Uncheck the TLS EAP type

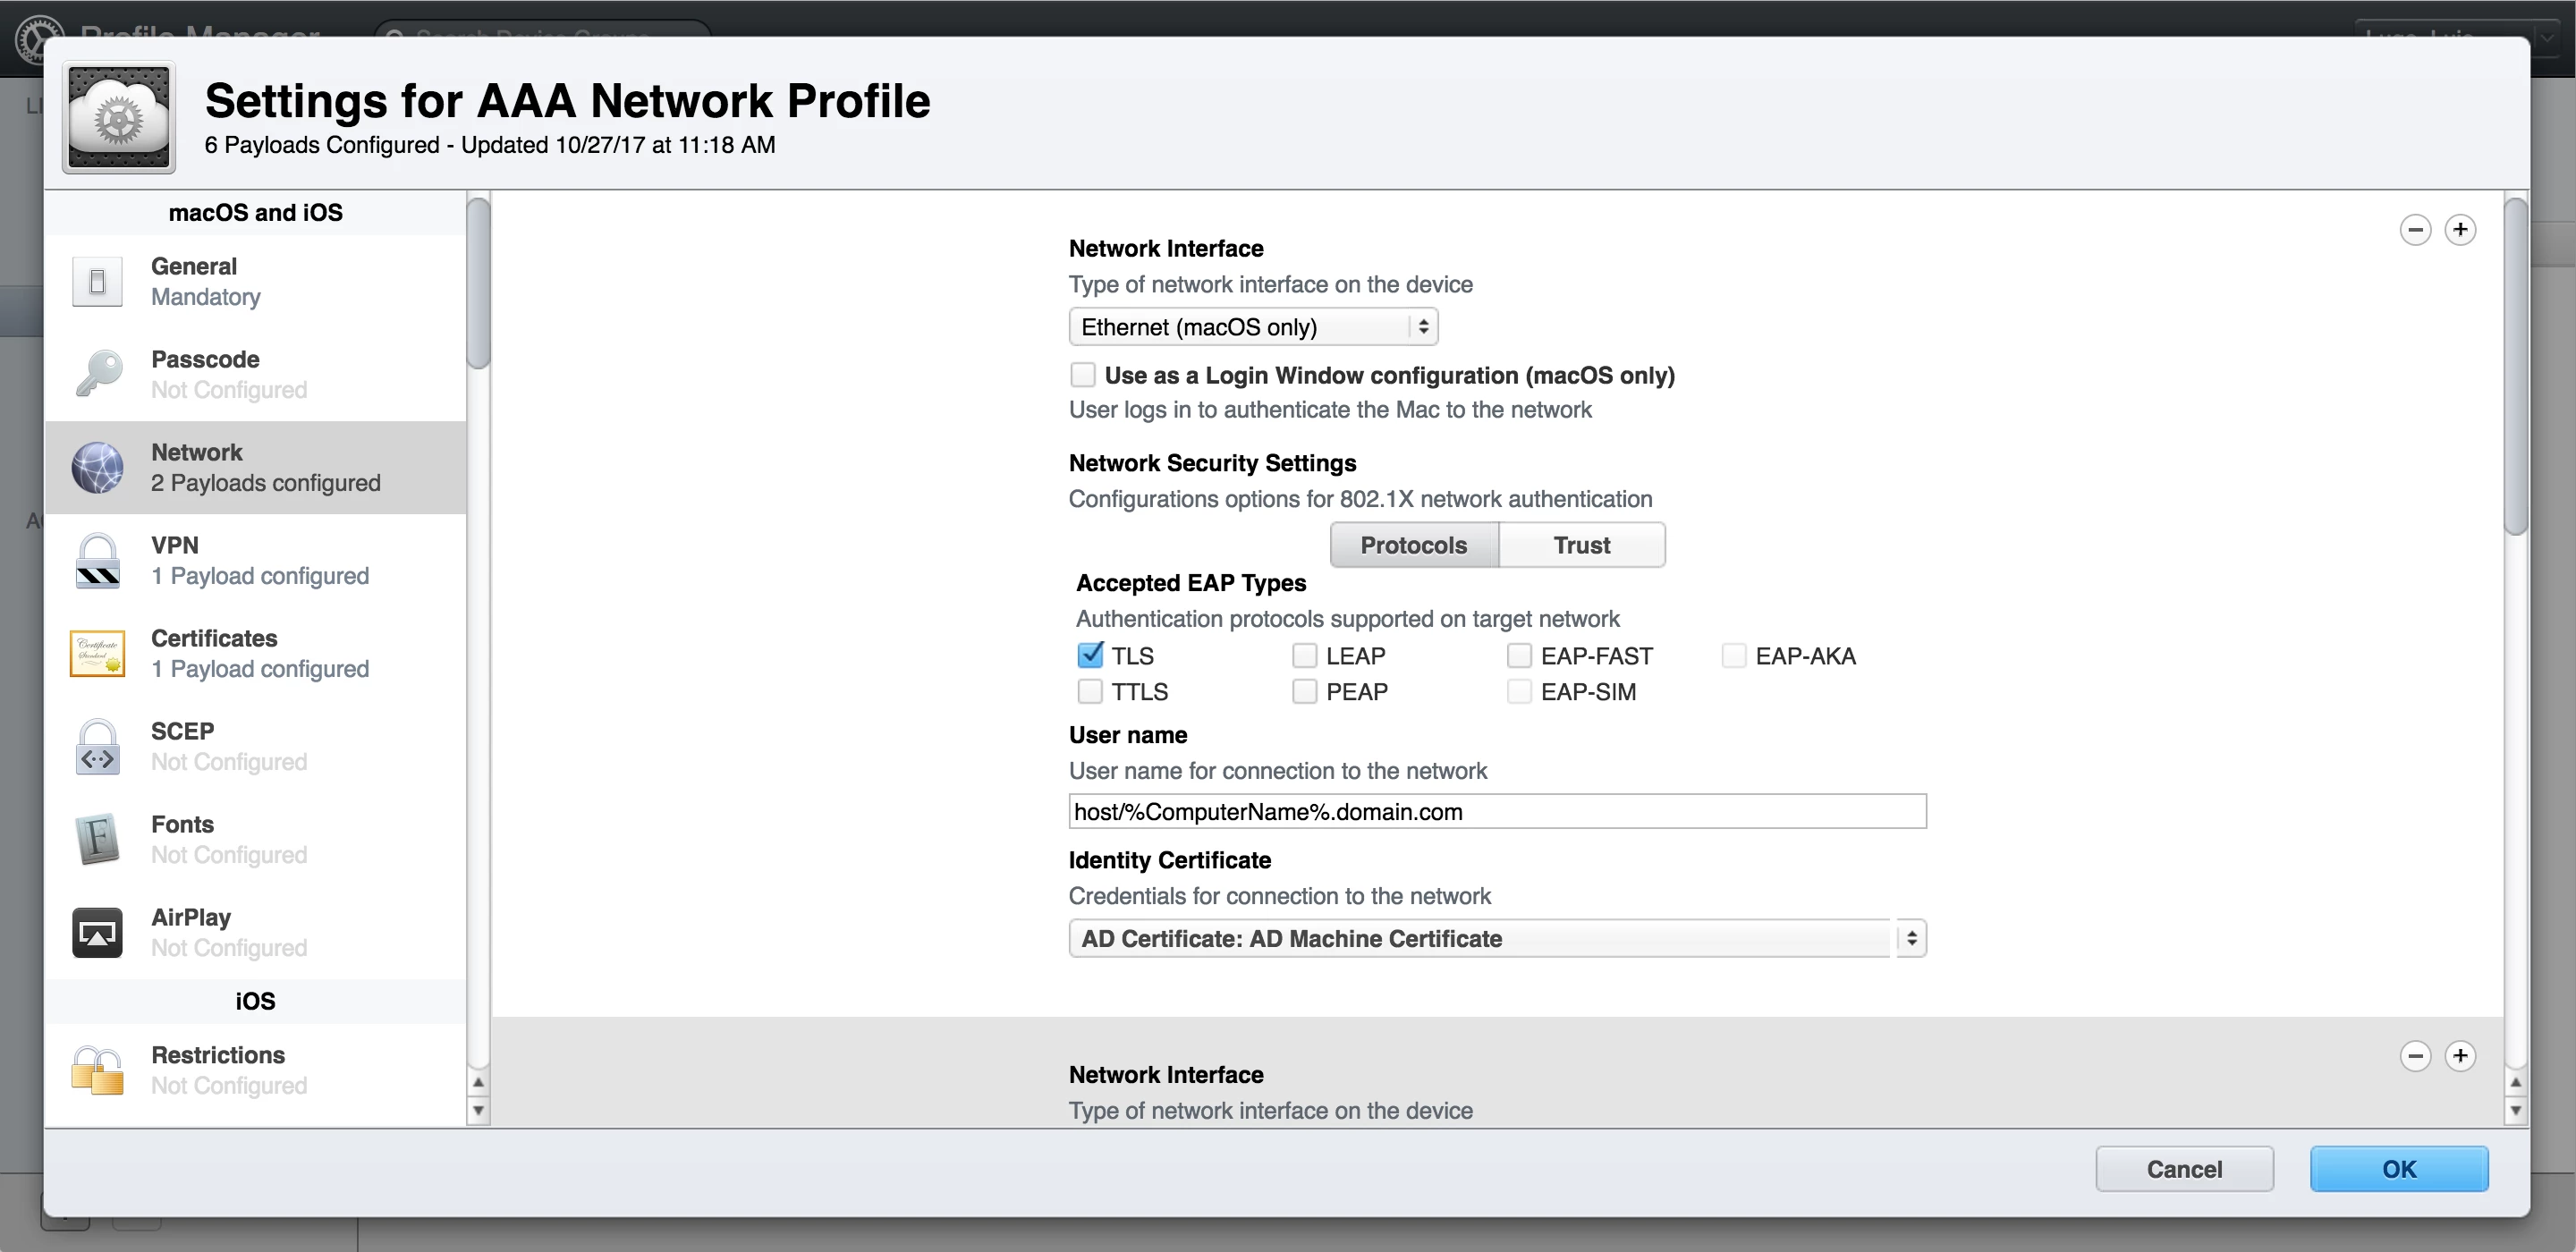click(x=1090, y=655)
